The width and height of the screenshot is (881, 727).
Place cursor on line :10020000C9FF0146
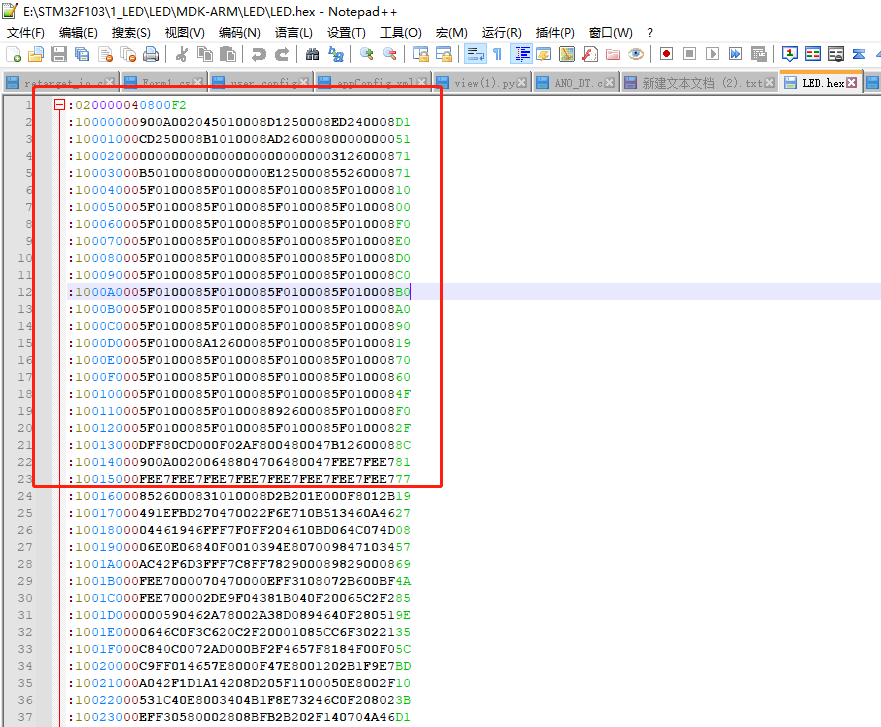(x=239, y=666)
